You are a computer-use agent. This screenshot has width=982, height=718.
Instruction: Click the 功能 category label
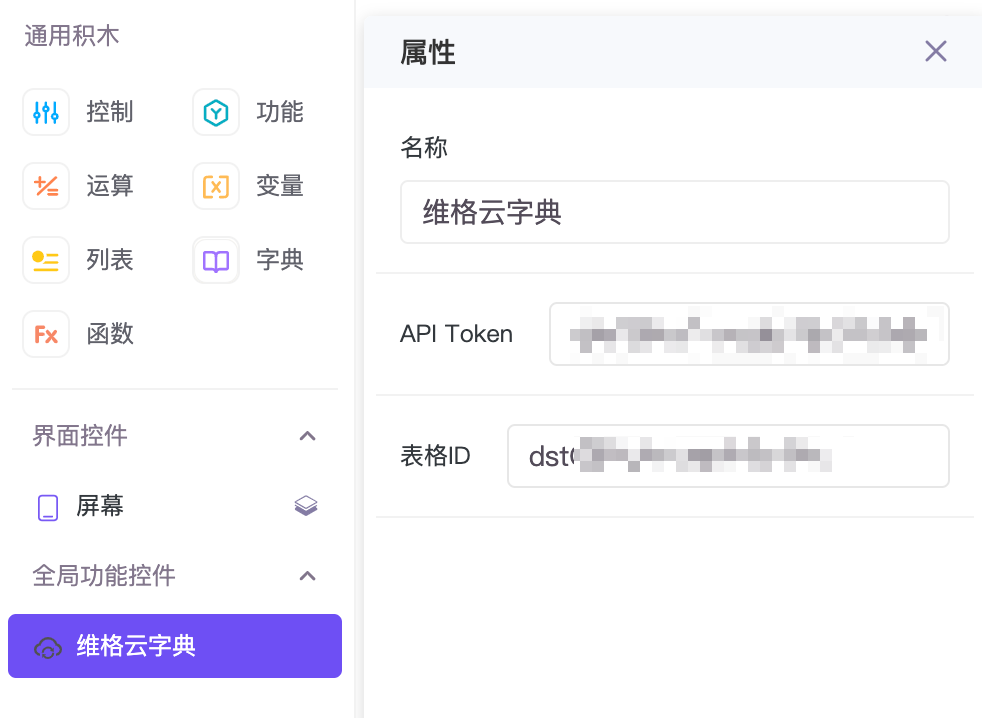coord(280,112)
